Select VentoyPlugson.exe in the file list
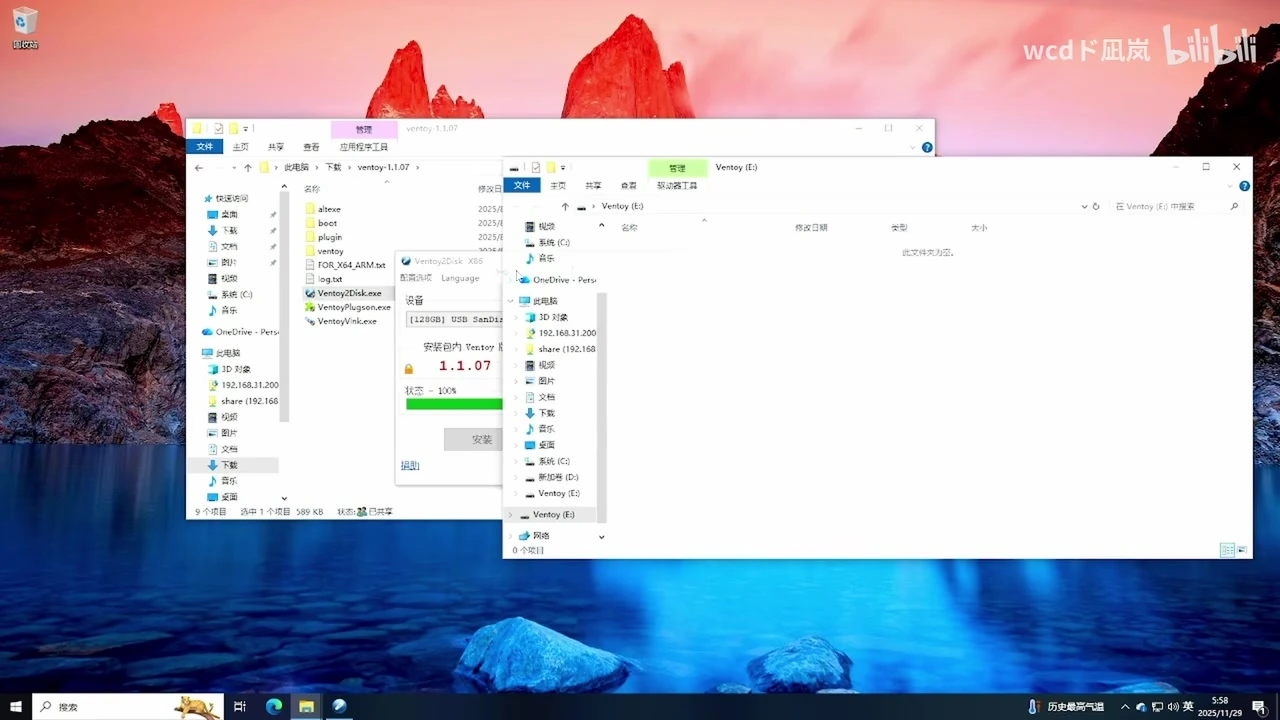The image size is (1280, 720). [x=348, y=307]
